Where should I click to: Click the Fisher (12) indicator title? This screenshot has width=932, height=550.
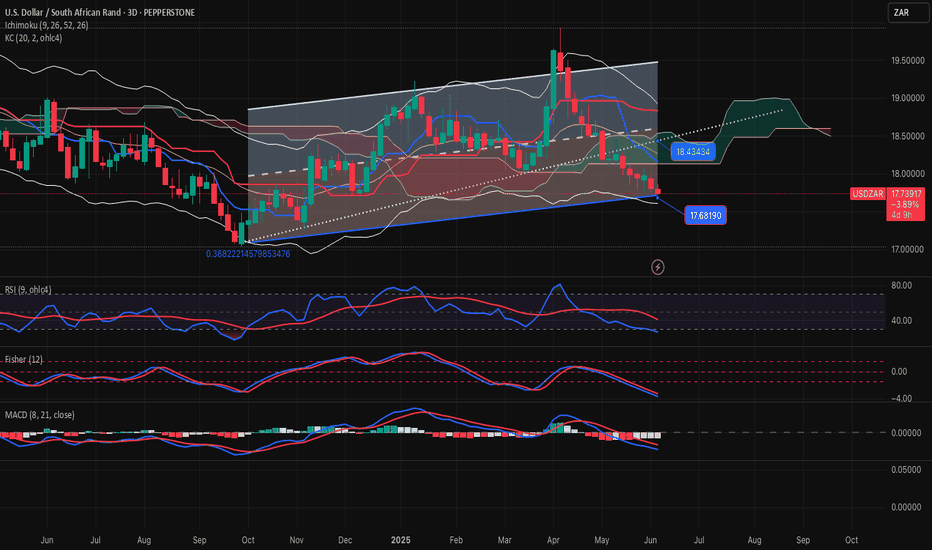tap(24, 360)
